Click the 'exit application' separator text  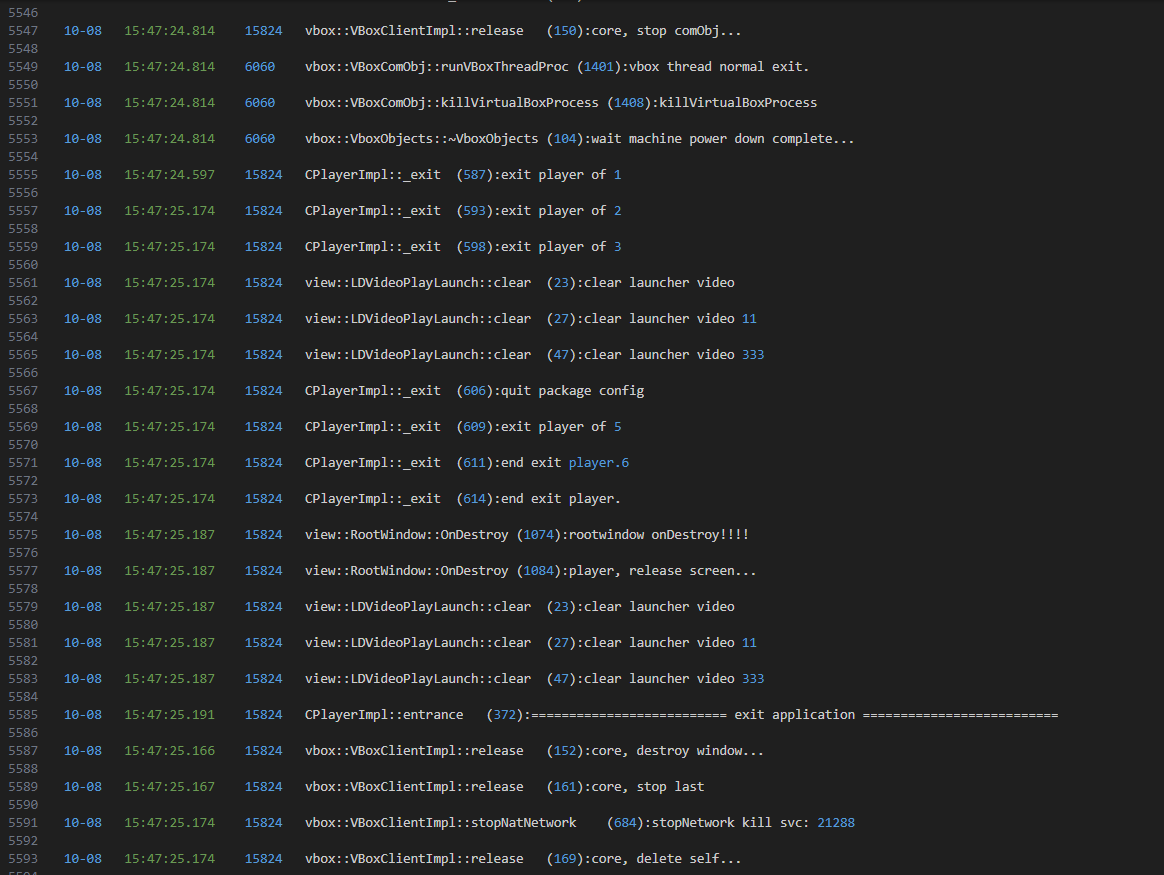click(794, 715)
